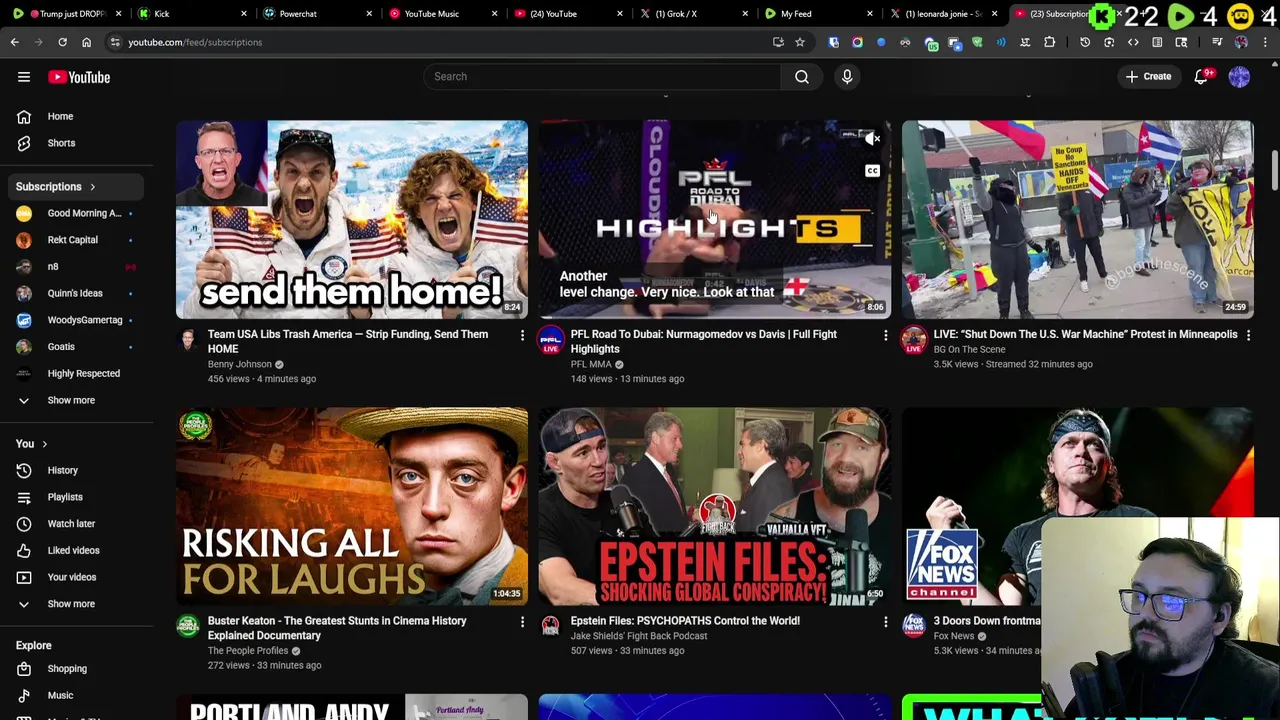The width and height of the screenshot is (1280, 720).
Task: Play the Buster Keaton documentary thumbnail
Action: [352, 505]
